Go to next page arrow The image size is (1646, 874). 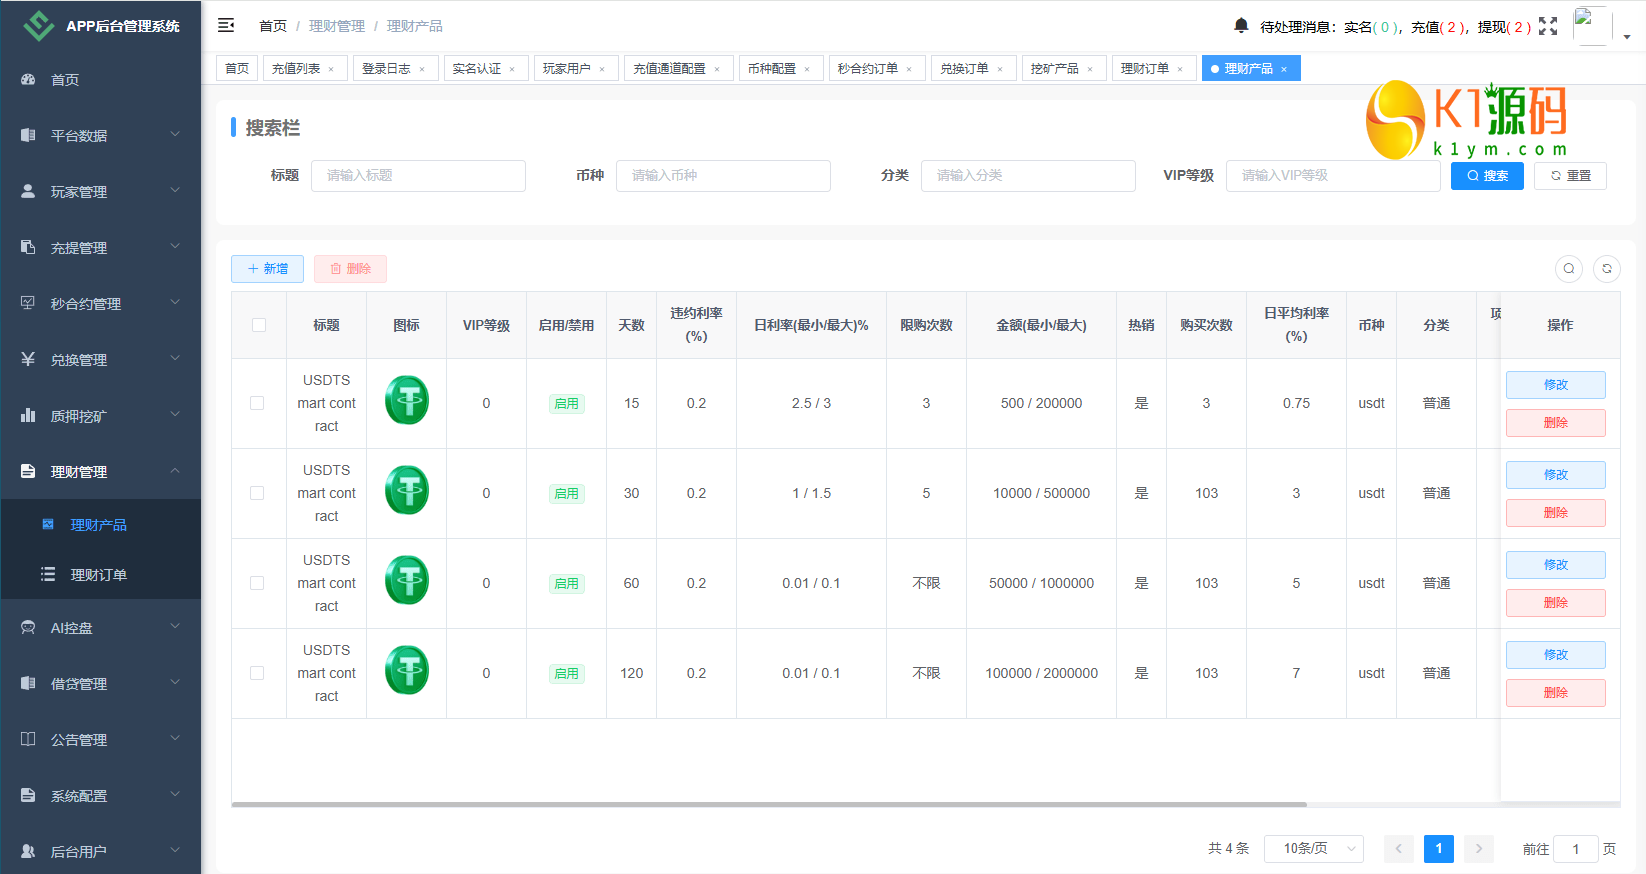(x=1479, y=848)
